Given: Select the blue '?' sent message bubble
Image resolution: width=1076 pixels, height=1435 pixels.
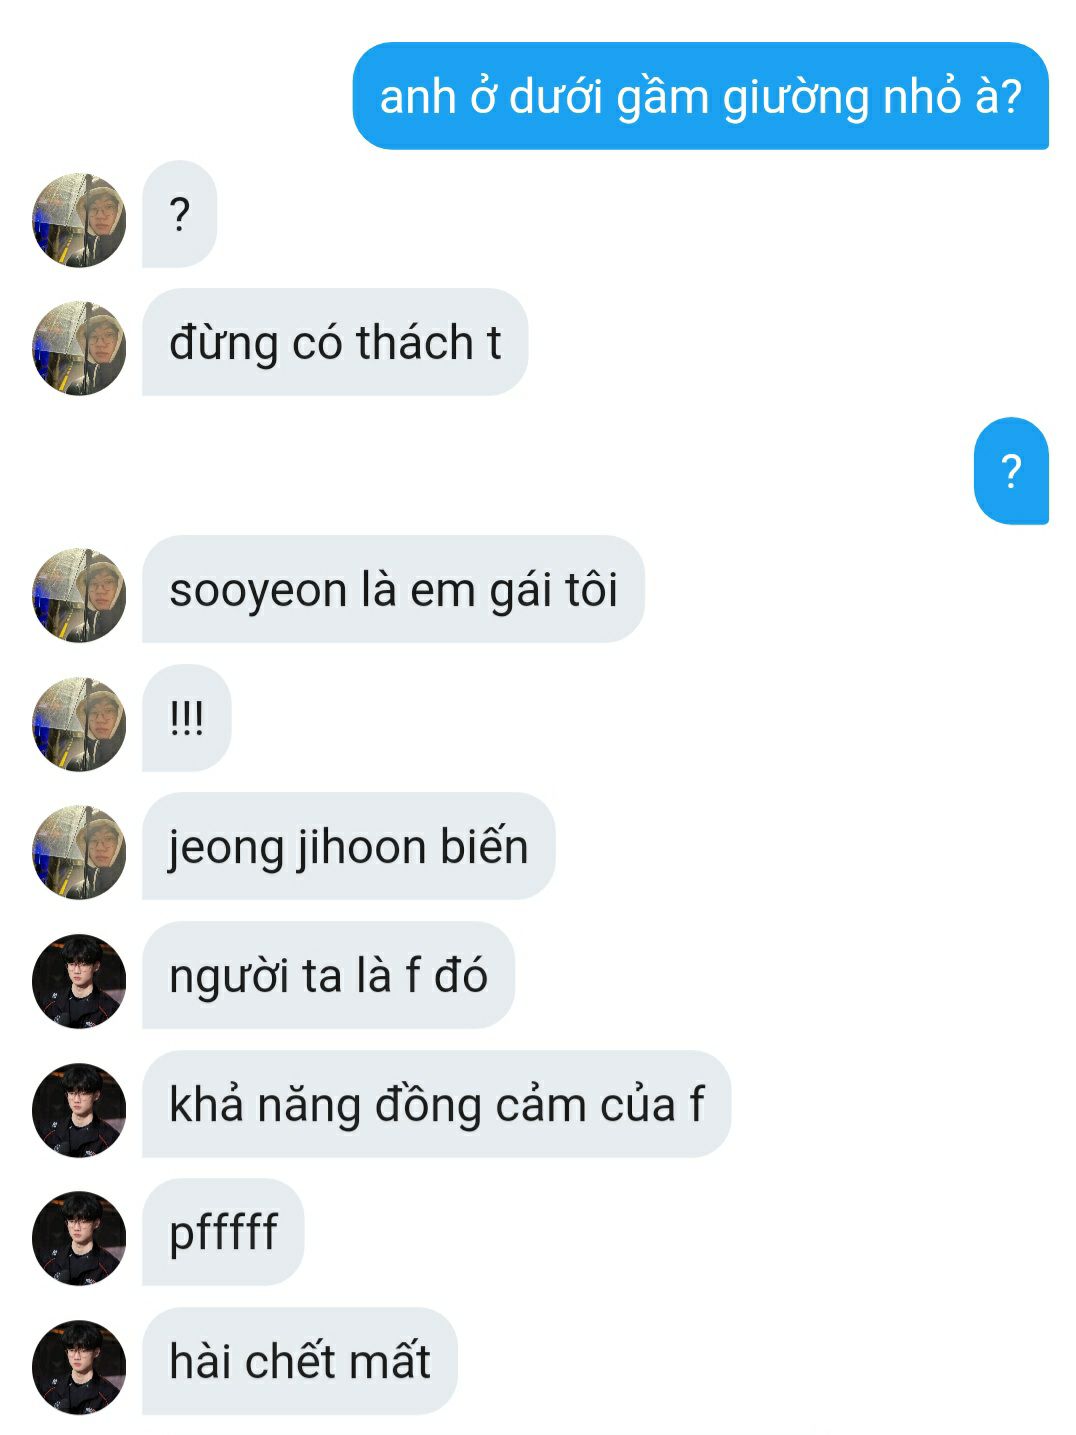Looking at the screenshot, I should click(1011, 471).
